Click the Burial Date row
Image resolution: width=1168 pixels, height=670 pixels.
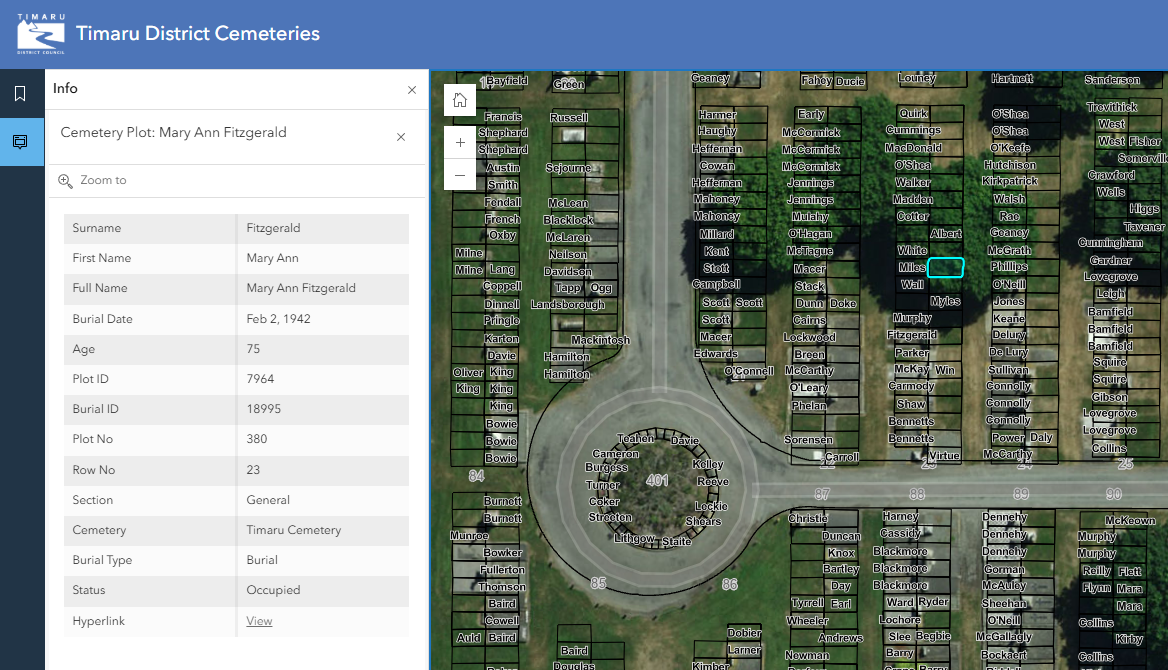236,319
